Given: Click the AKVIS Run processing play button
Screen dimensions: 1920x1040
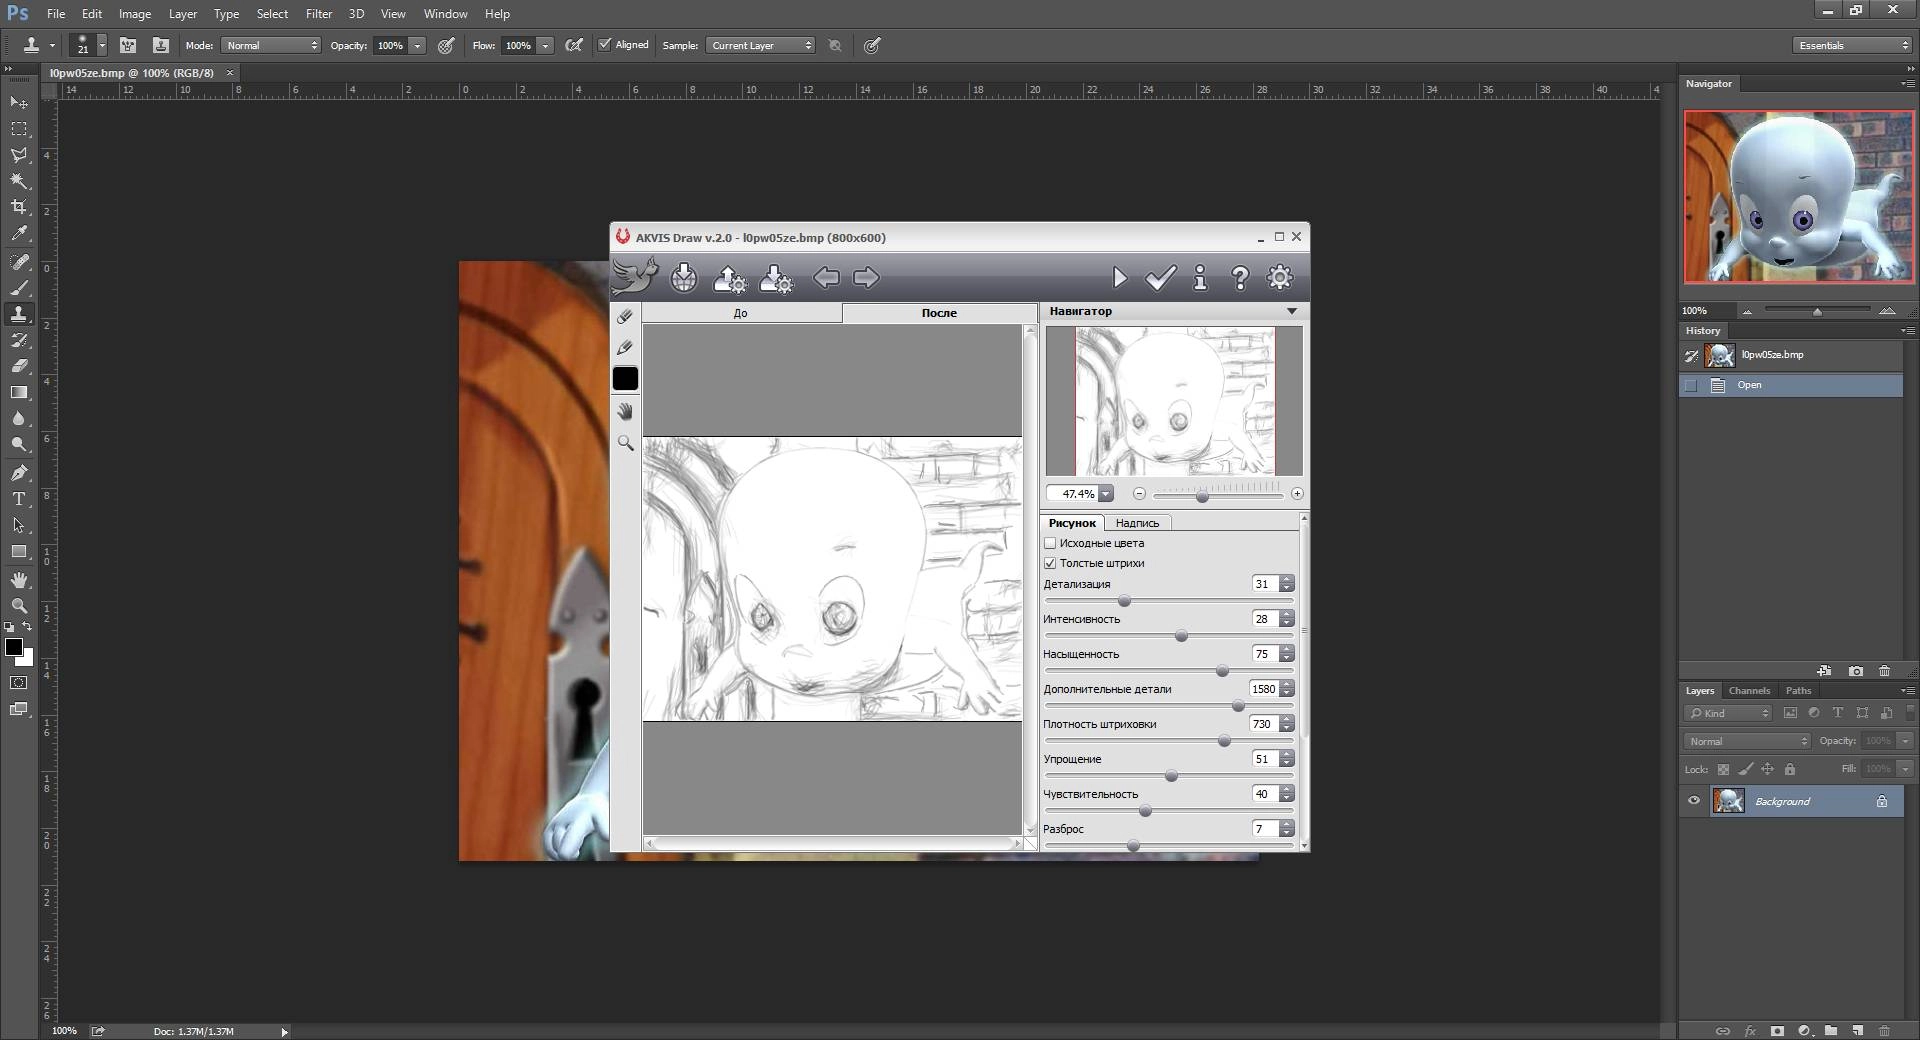Looking at the screenshot, I should [1120, 277].
